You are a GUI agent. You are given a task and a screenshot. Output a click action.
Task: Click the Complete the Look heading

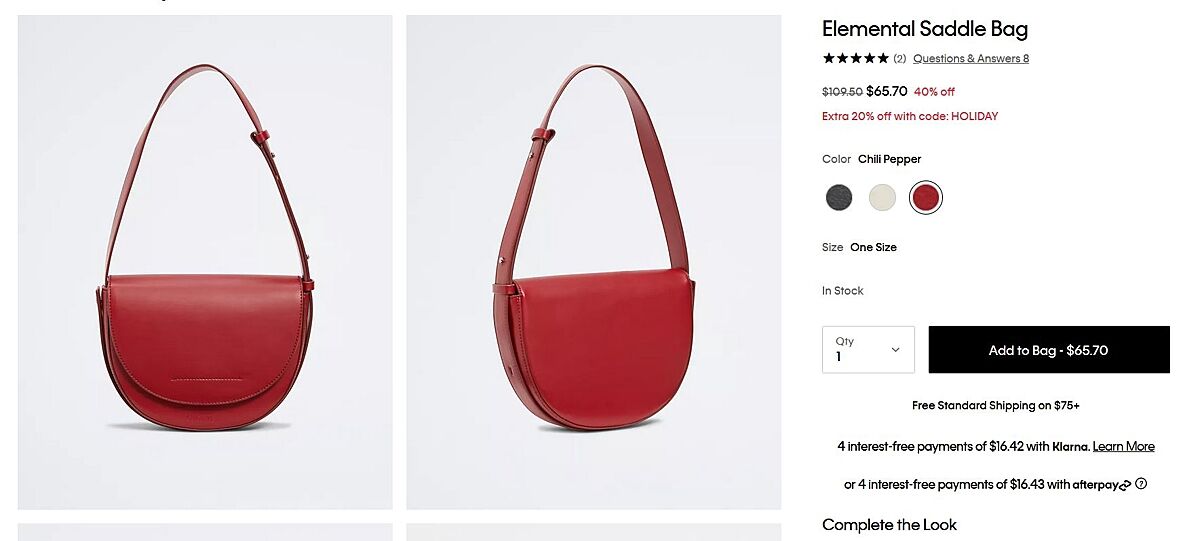(889, 525)
